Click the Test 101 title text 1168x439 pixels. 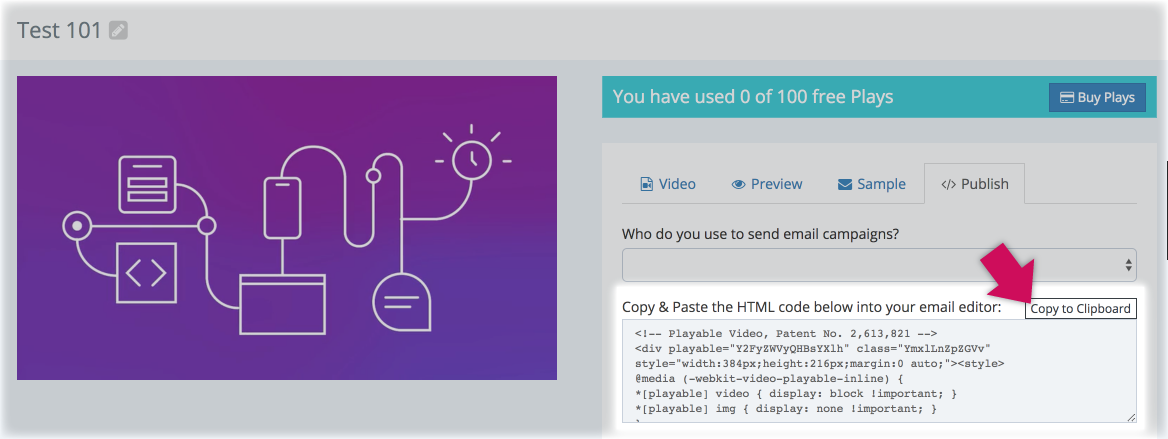59,30
